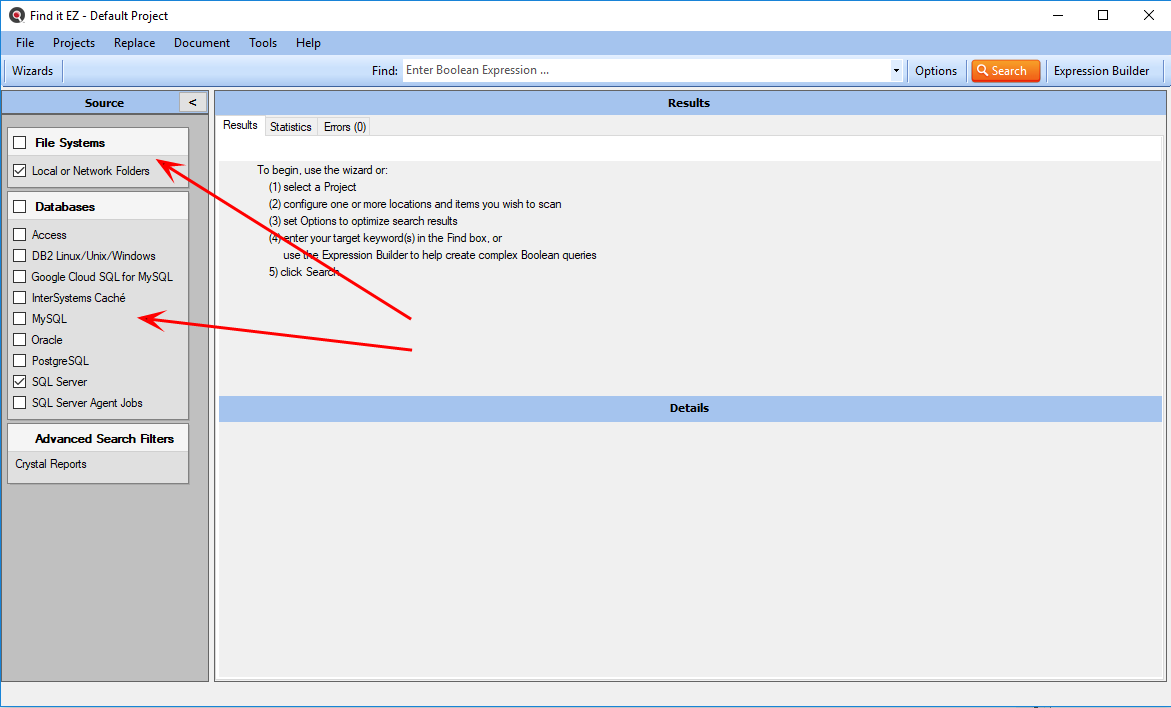1171x708 pixels.
Task: Click the Find Boolean expression input field
Action: click(647, 70)
